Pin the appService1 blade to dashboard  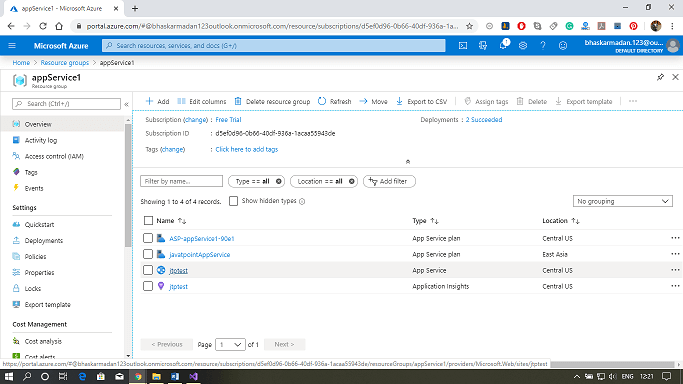(660, 77)
